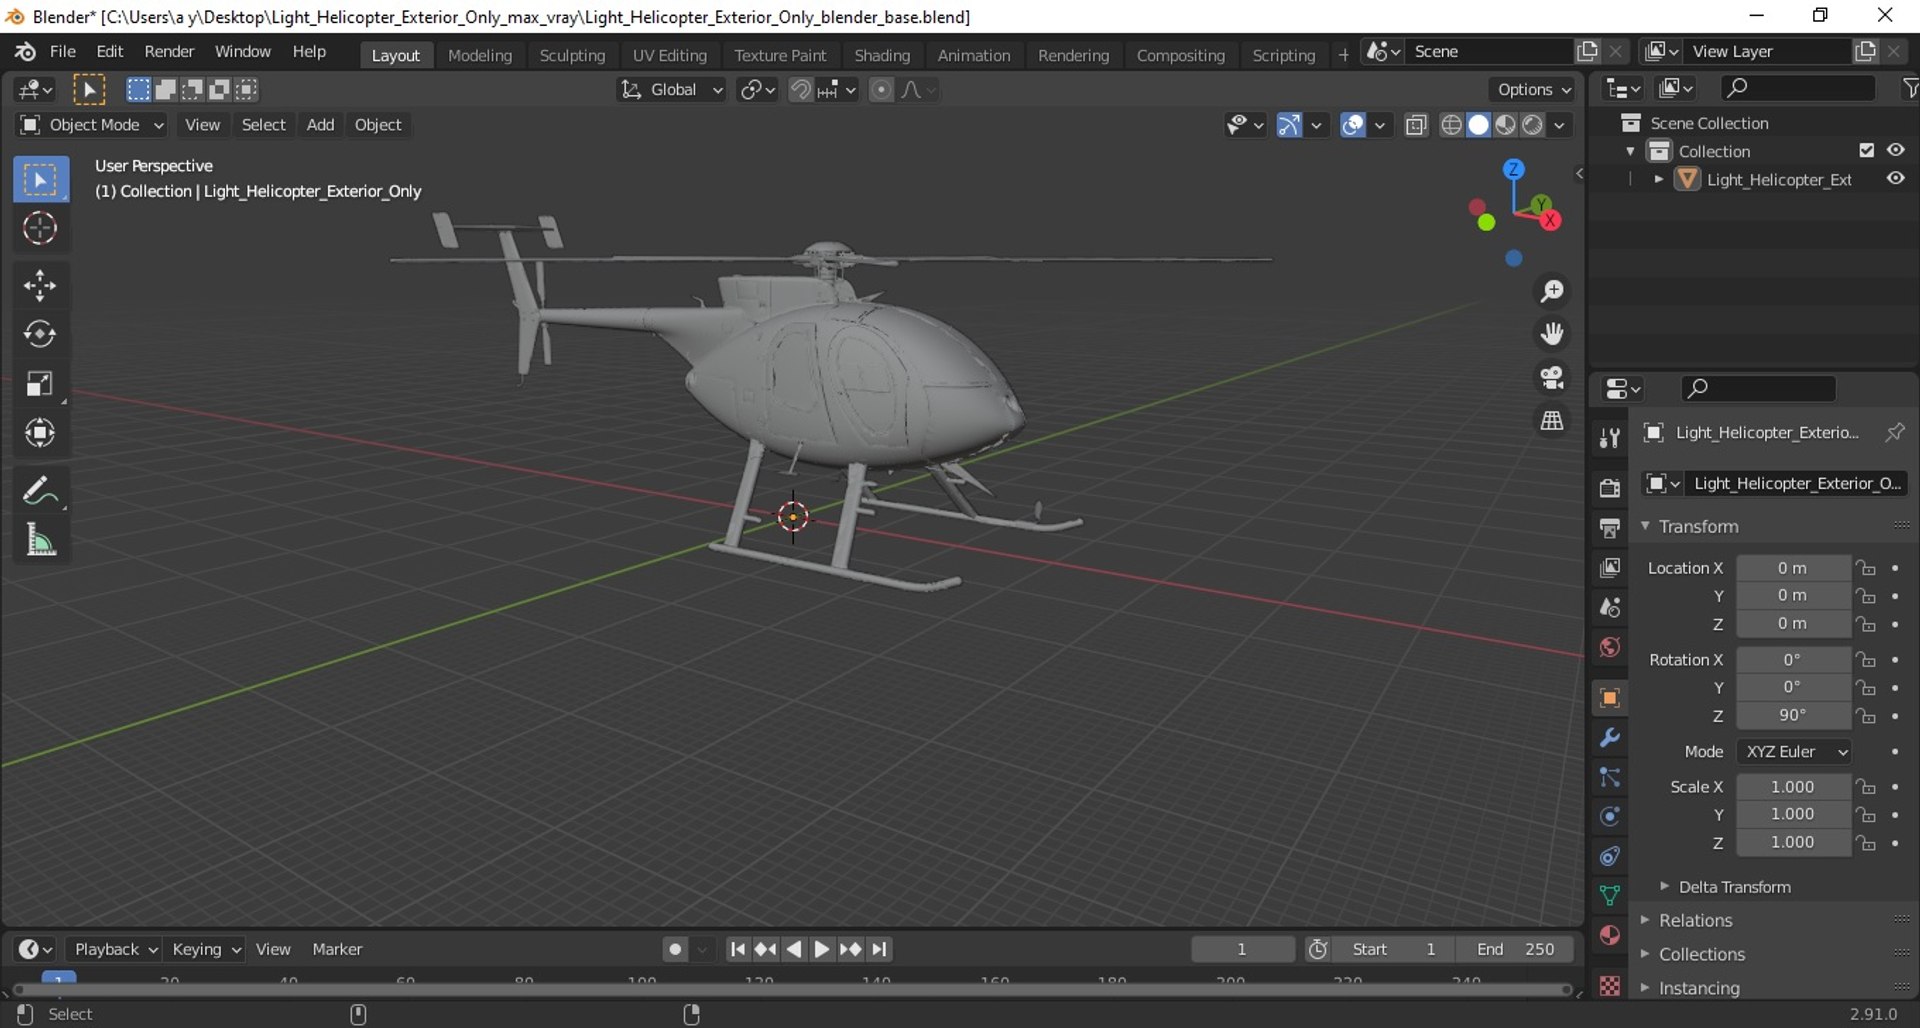Open the Playback dropdown
Screen dimensions: 1920x1028
click(x=114, y=949)
